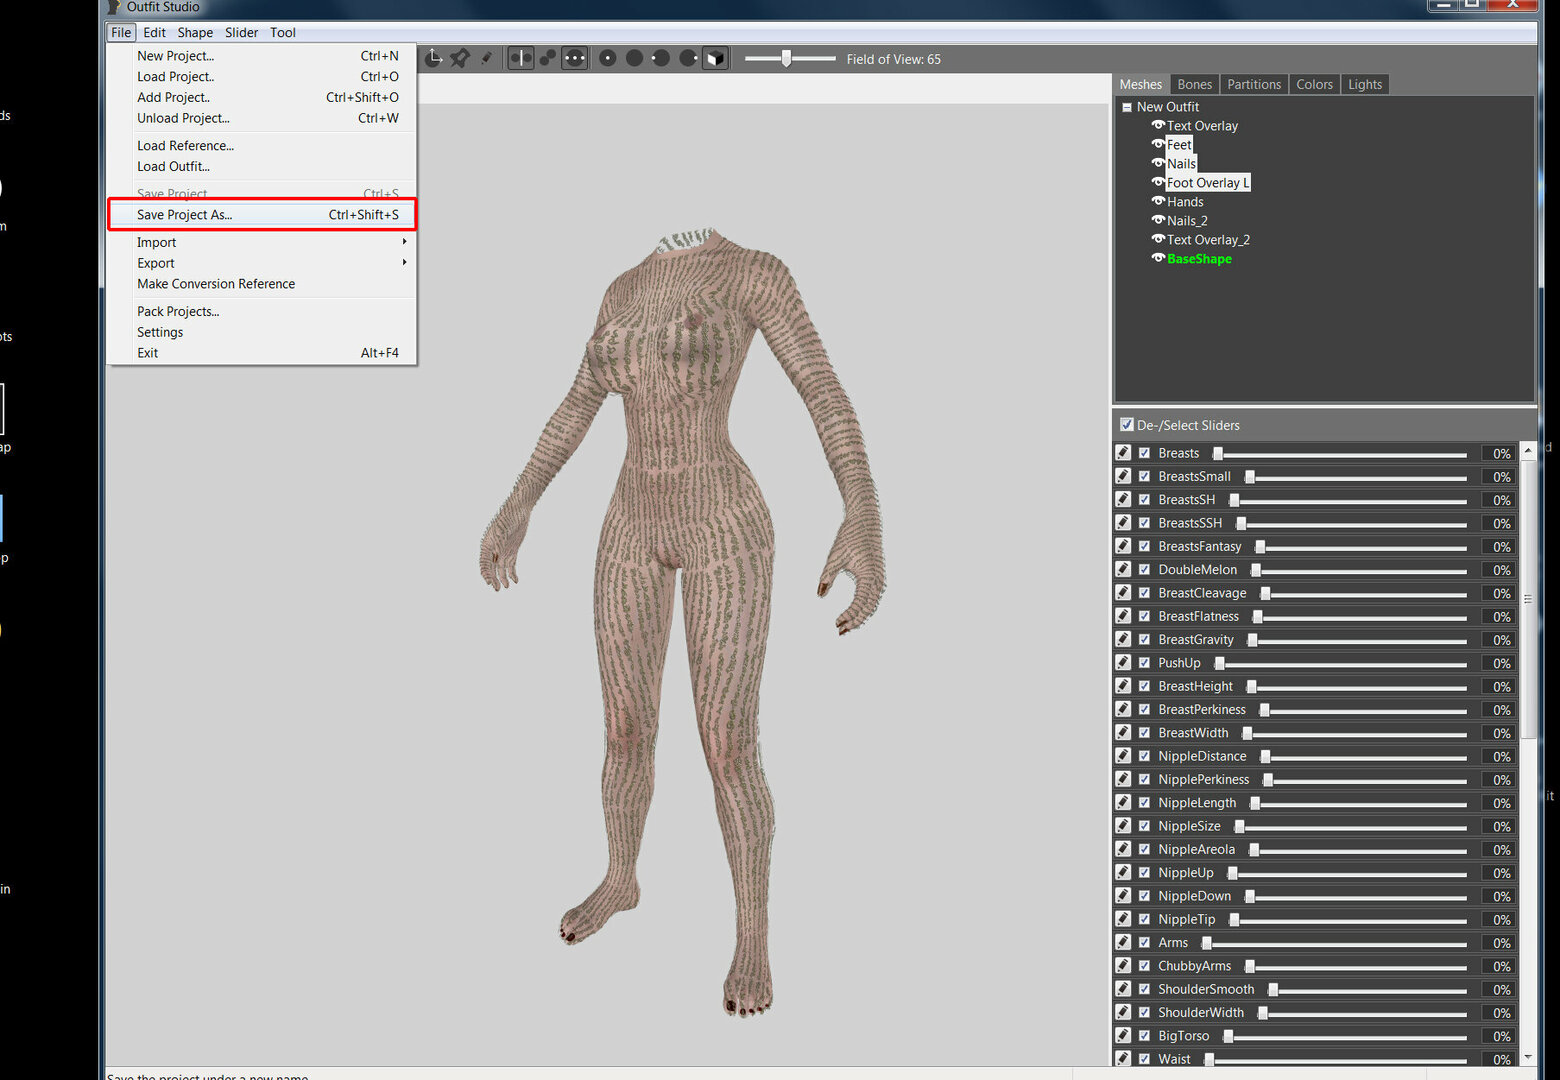
Task: Click the transform axes tool icon
Action: tap(433, 58)
